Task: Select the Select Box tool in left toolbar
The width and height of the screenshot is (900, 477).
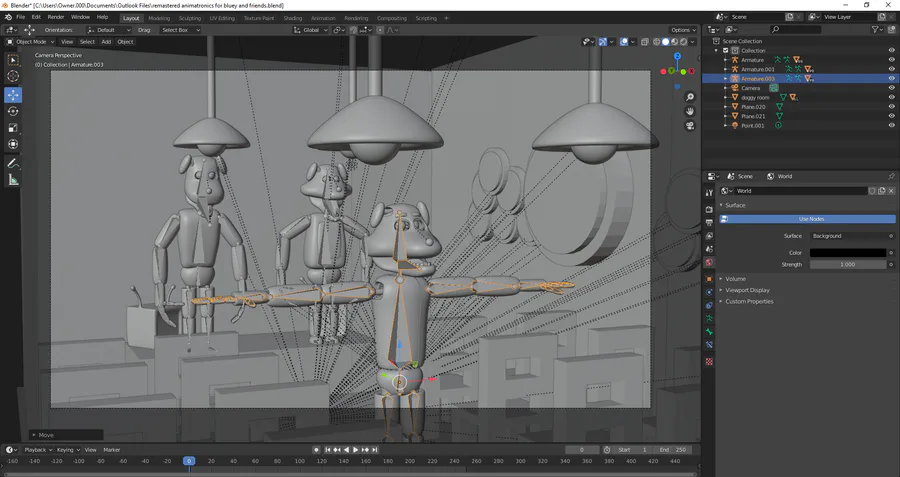Action: click(x=13, y=60)
